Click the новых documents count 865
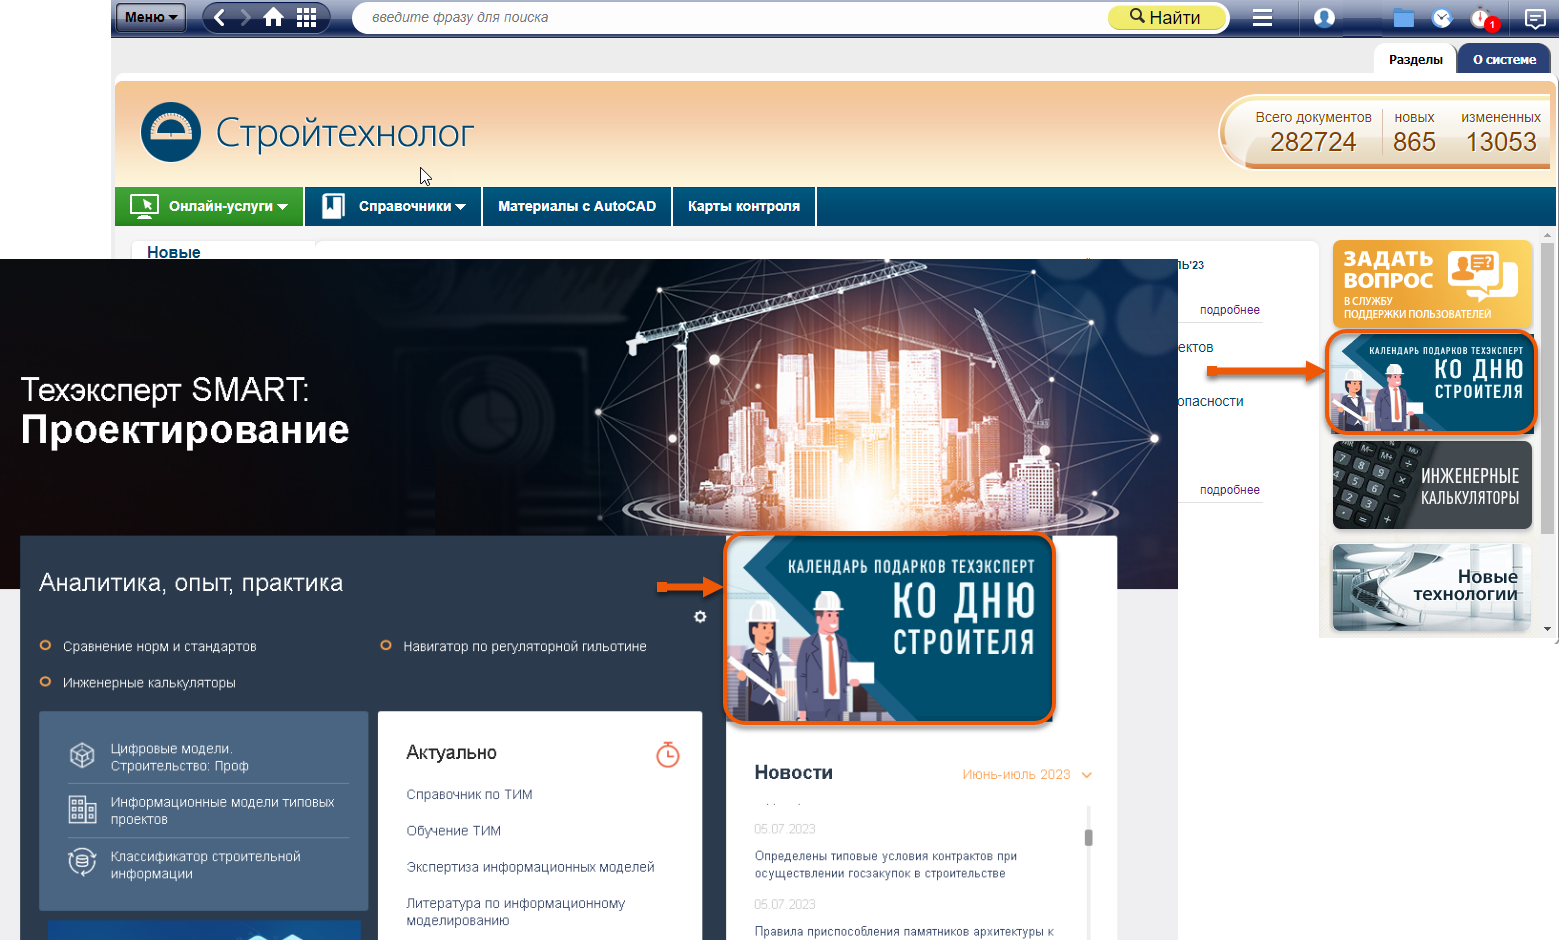 [1414, 142]
